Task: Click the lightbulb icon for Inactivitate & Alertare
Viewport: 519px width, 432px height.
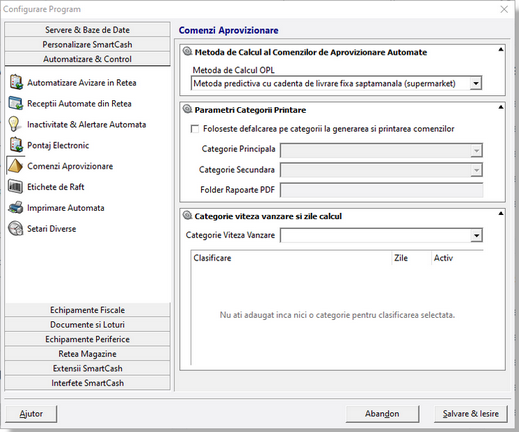Action: [14, 124]
